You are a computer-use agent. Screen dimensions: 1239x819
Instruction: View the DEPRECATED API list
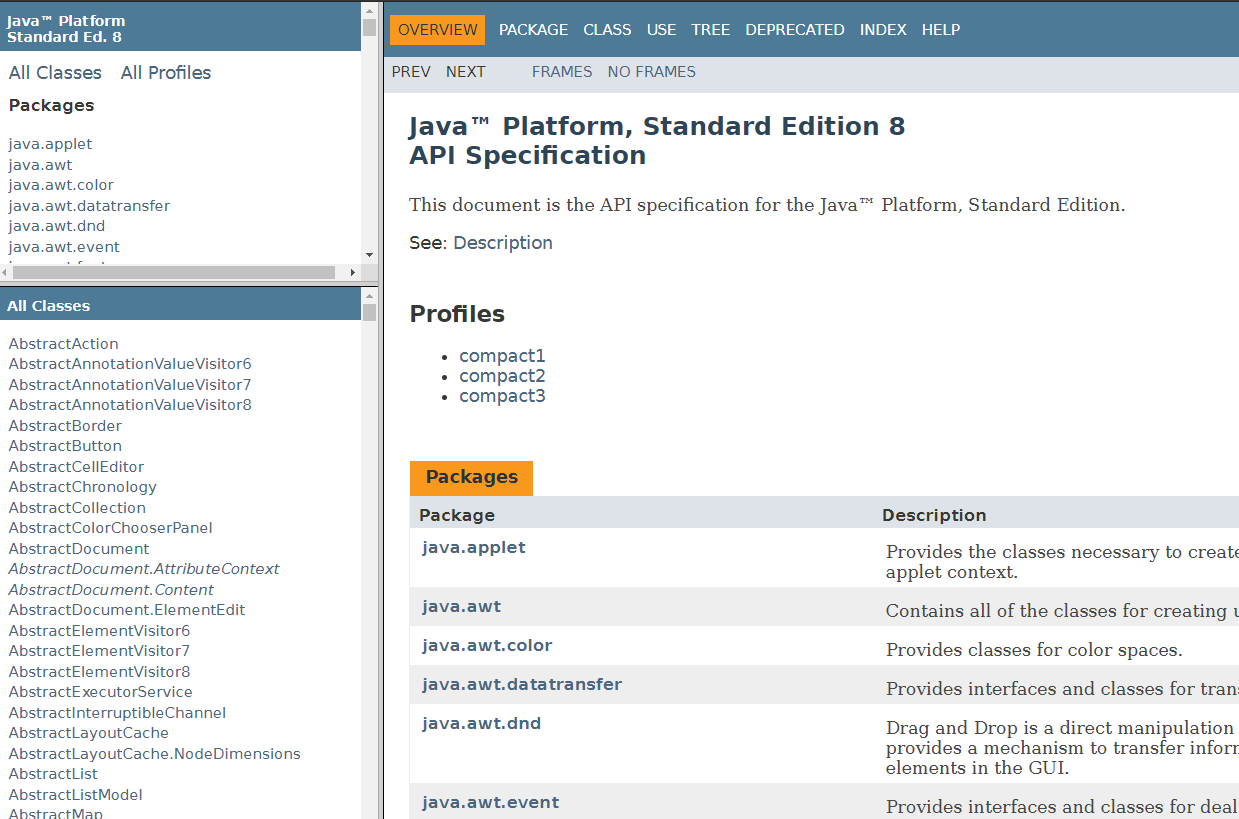tap(794, 30)
